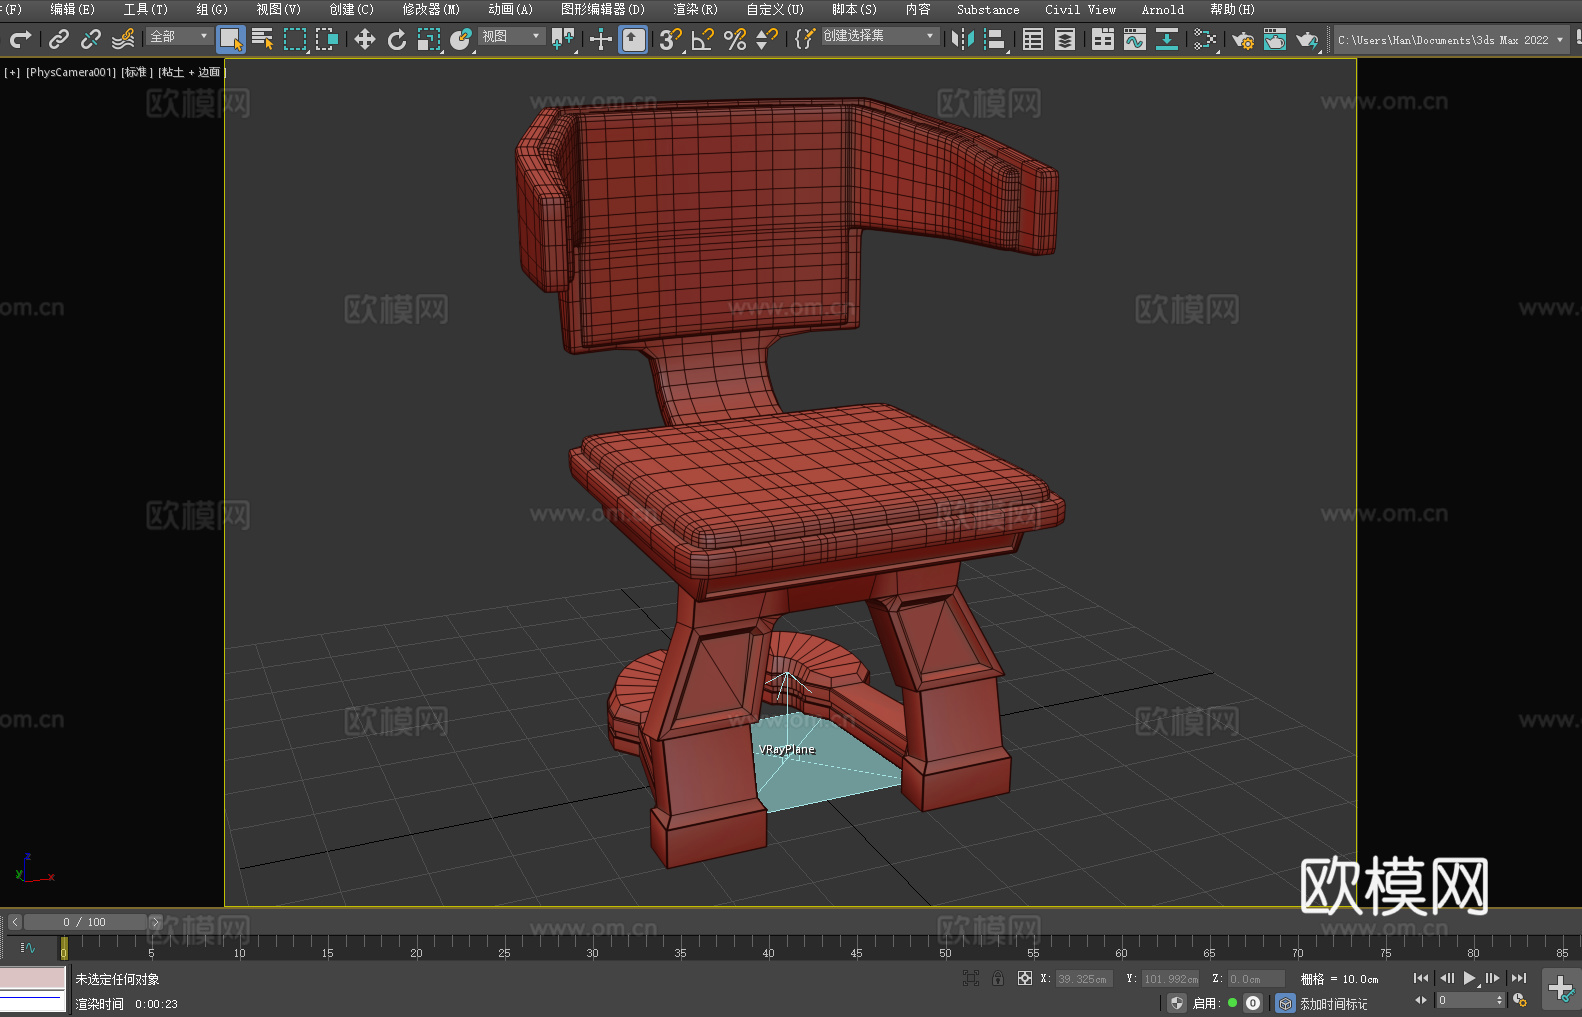Toggle the Percent Snap icon
Viewport: 1582px width, 1017px height.
[735, 39]
